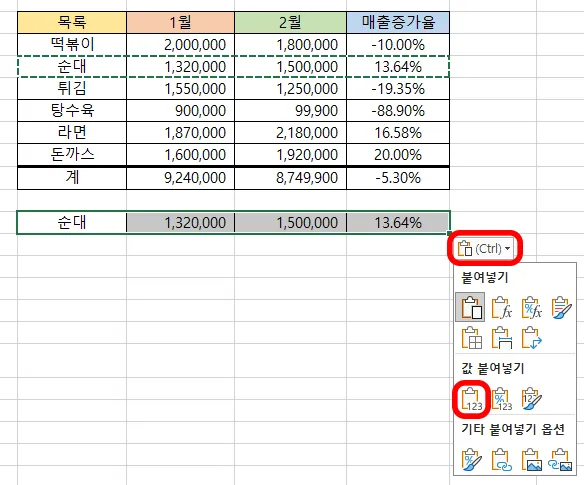Select the 목록 header cell

tap(72, 22)
